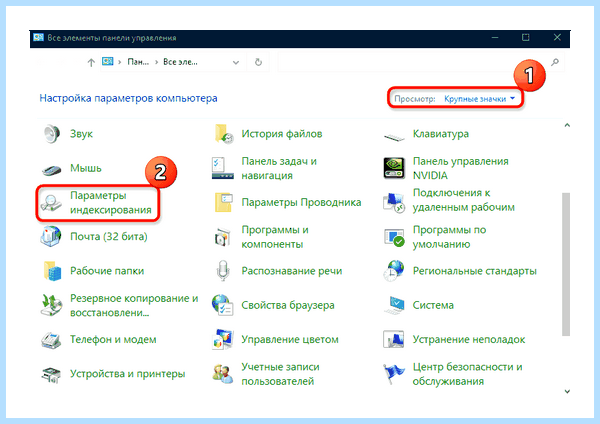This screenshot has height=424, width=600.
Task: Open the Устранение неполадок icon
Action: (x=394, y=339)
